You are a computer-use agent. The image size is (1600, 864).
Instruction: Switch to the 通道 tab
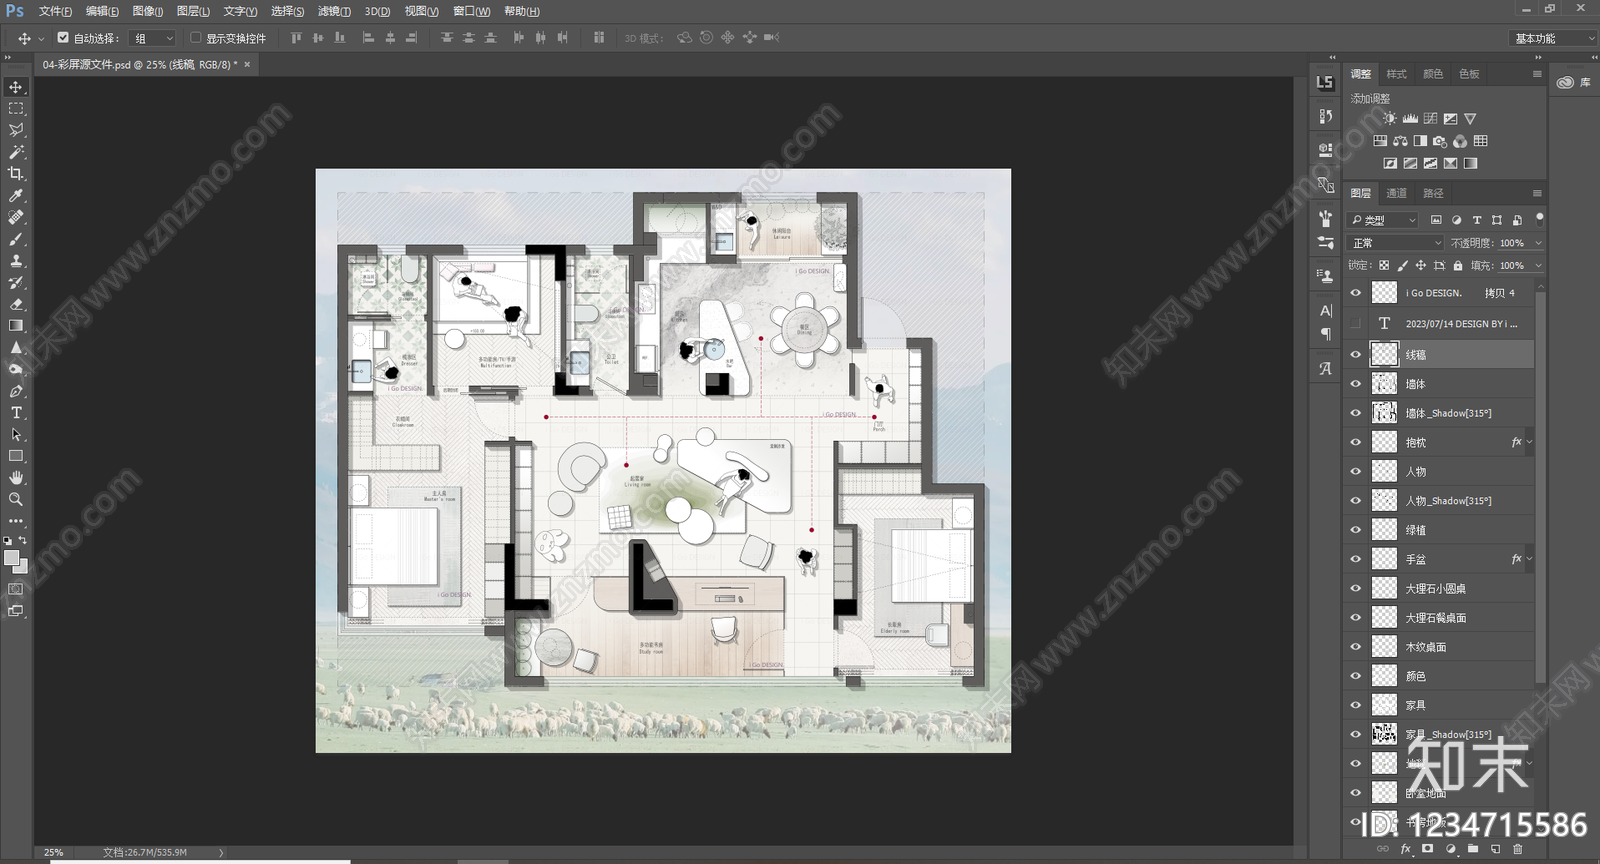tap(1396, 193)
